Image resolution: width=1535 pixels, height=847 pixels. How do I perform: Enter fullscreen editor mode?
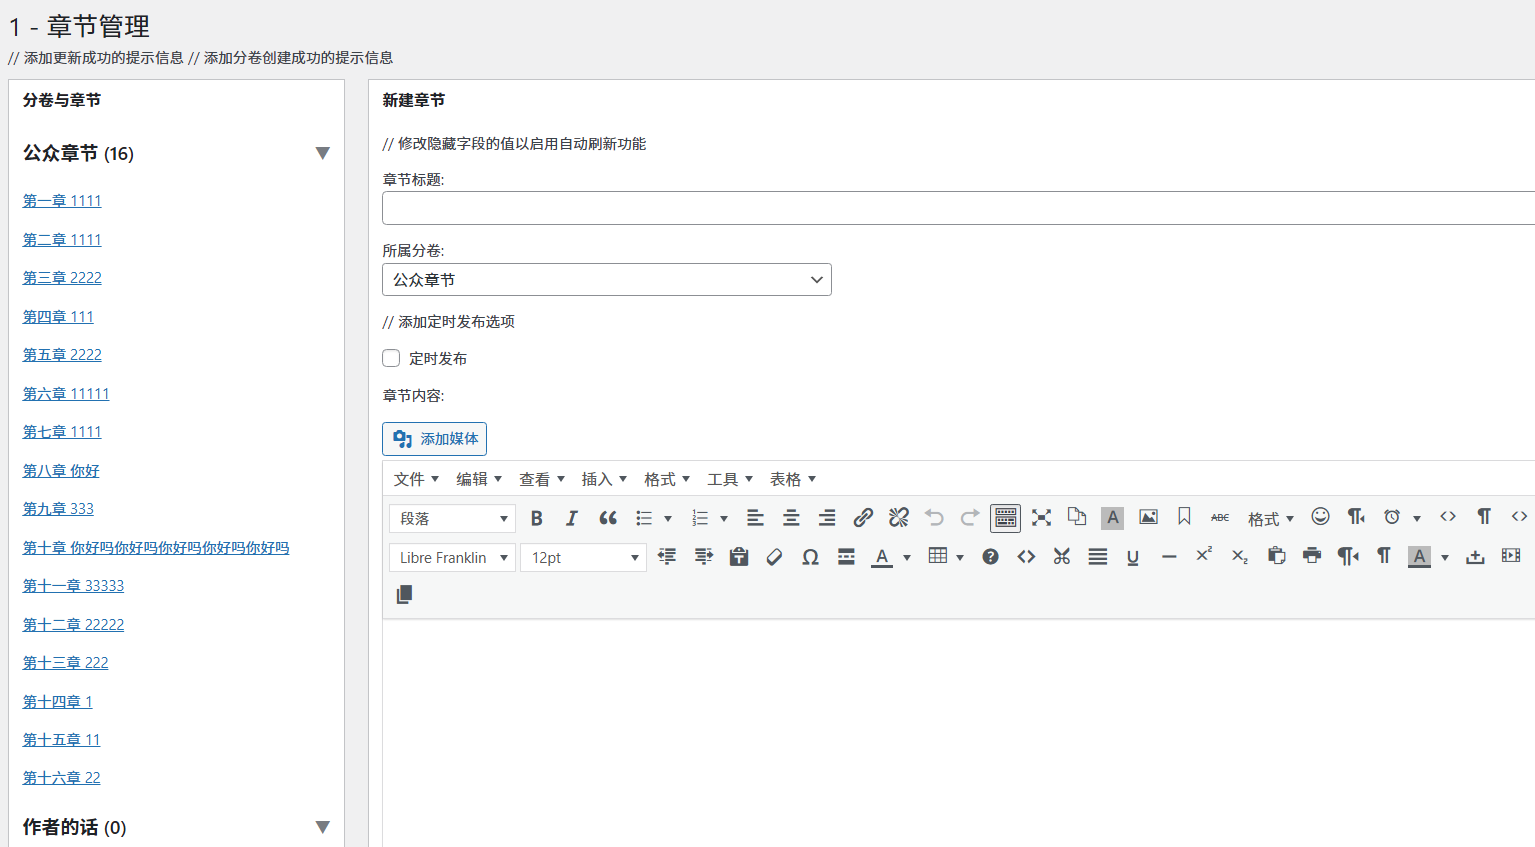[1041, 517]
